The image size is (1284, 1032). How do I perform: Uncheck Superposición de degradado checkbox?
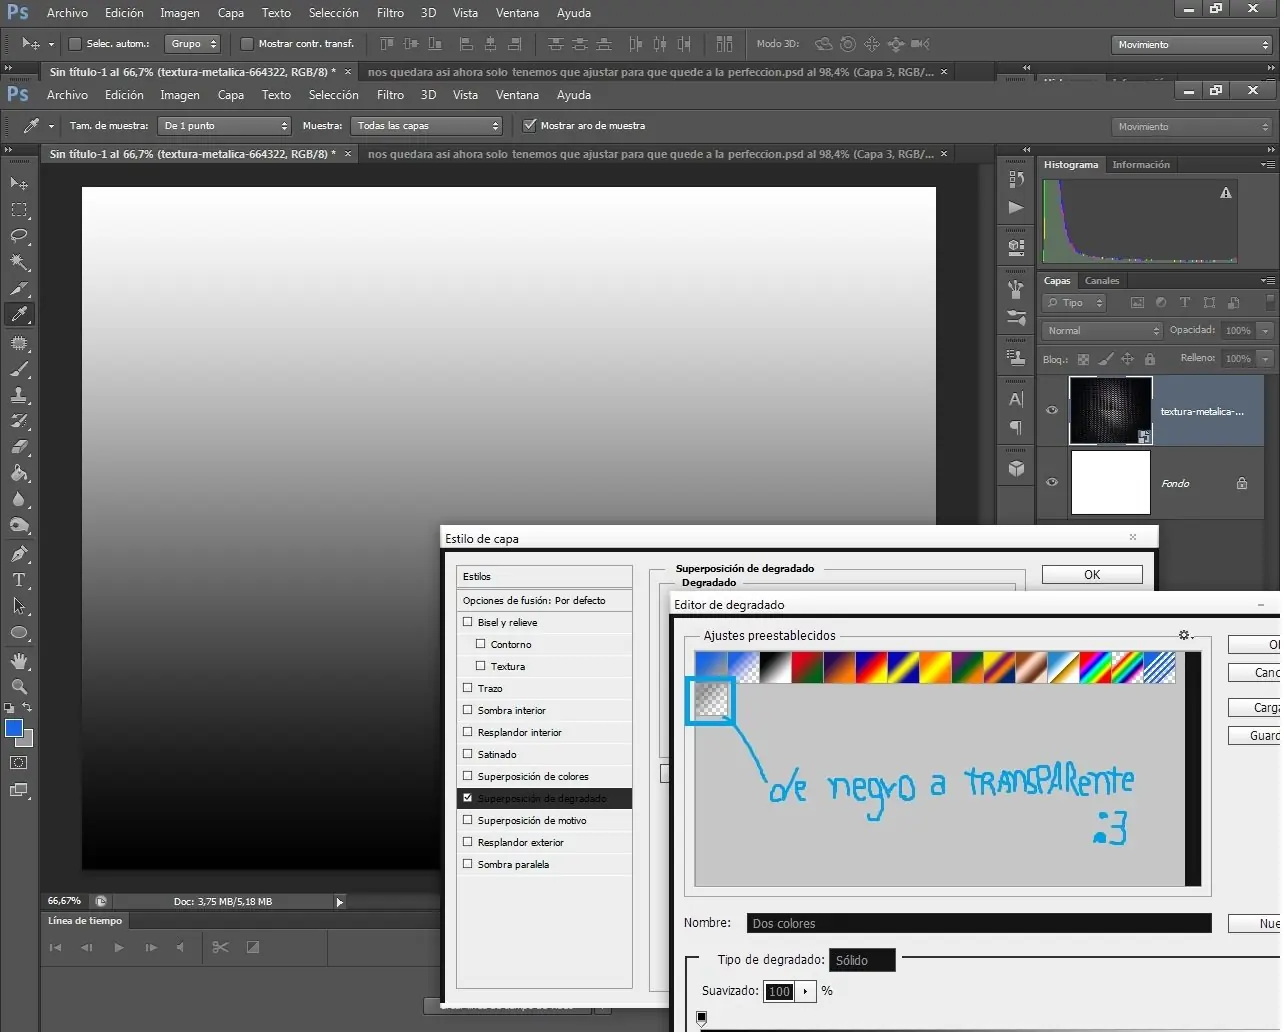click(467, 798)
